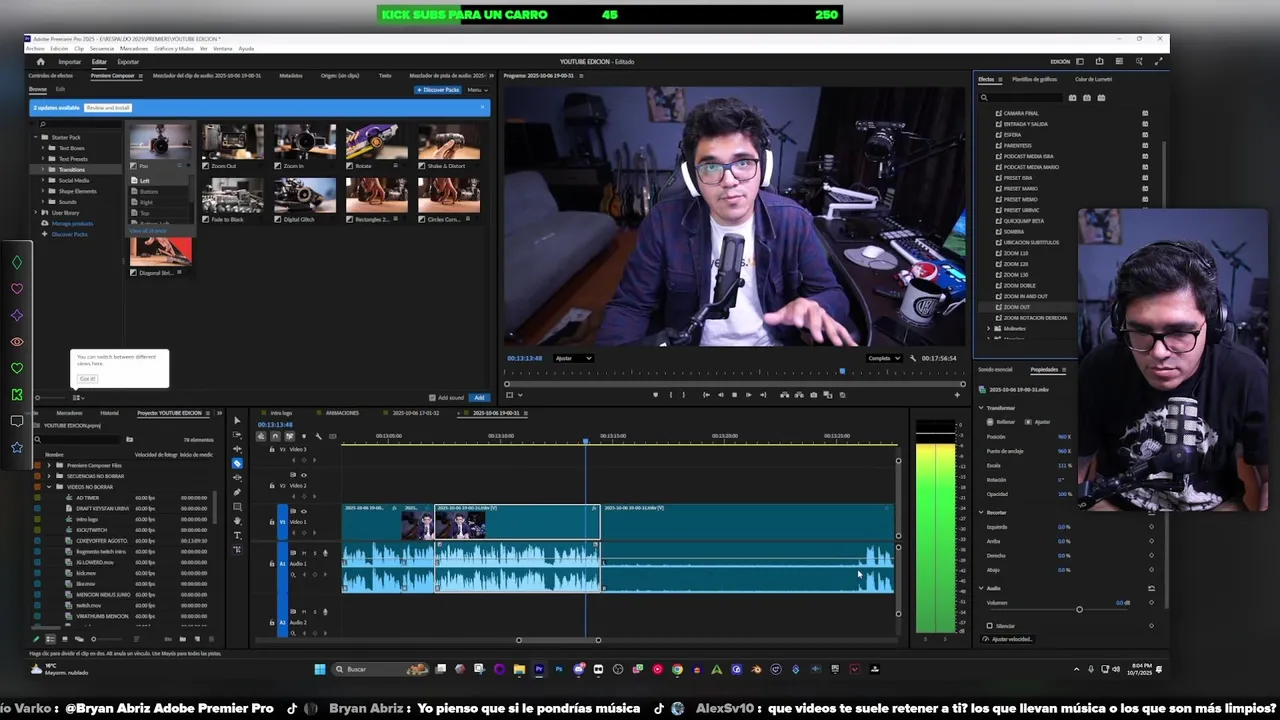Viewport: 1280px width, 720px height.
Task: Select the Rectangle tool in the tools panel
Action: point(237,506)
